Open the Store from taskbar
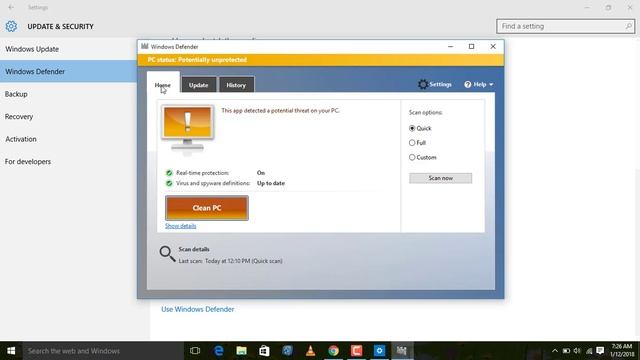 tap(264, 351)
